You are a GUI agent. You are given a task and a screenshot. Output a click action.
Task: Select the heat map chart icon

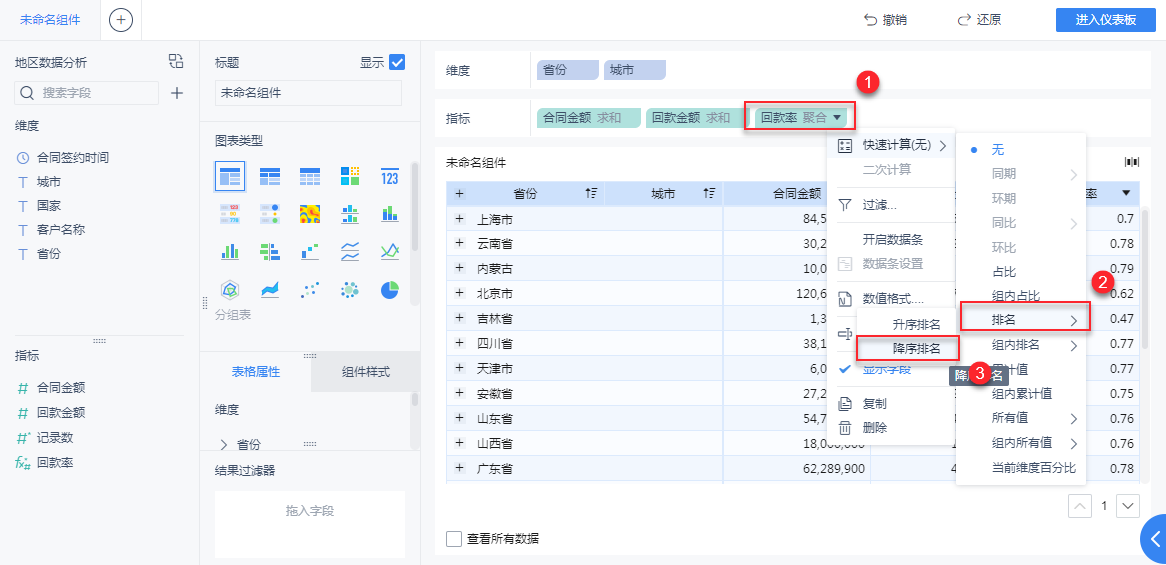coord(309,214)
